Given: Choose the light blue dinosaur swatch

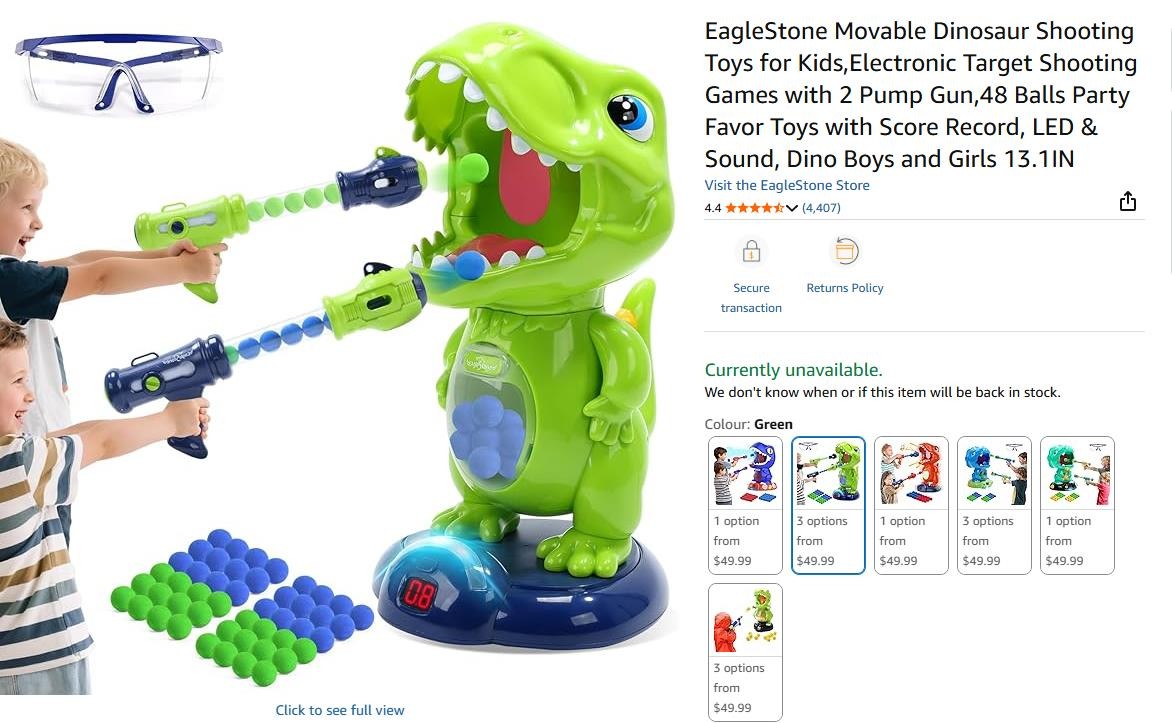Looking at the screenshot, I should click(994, 505).
